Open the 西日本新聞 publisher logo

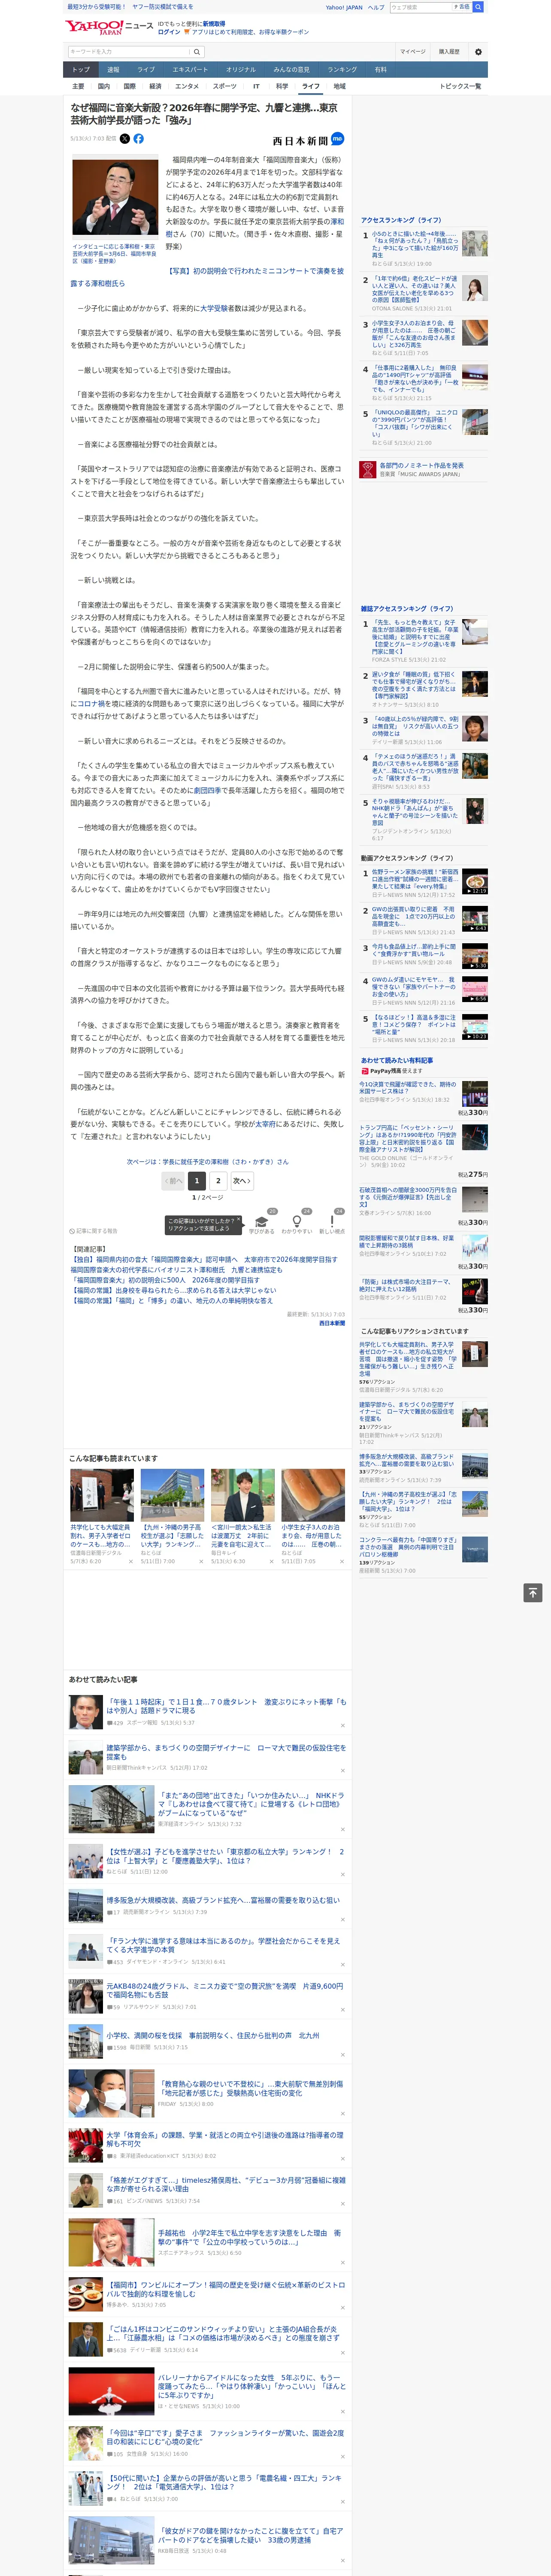coord(300,141)
